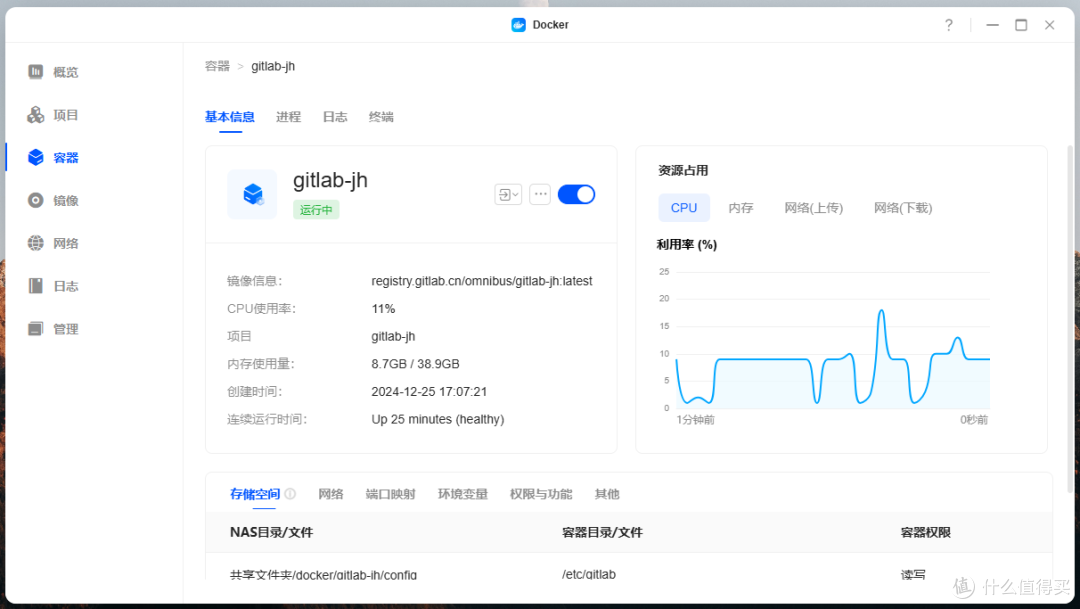
Task: Select the CPU resource button
Action: (x=684, y=207)
